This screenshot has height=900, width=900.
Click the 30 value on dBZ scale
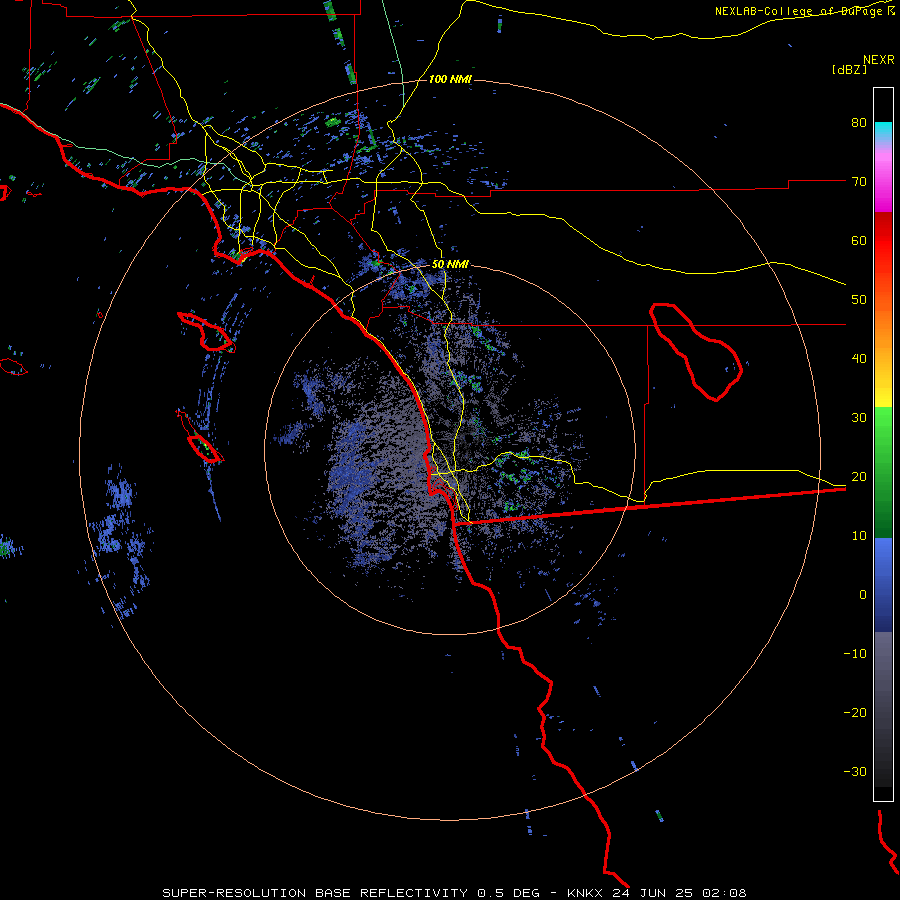click(x=859, y=418)
